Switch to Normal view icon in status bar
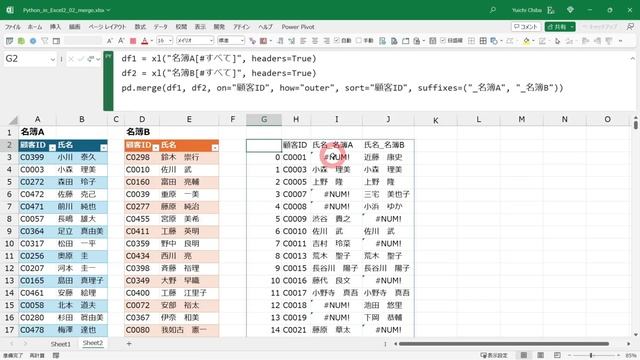The height and width of the screenshot is (360, 640). (524, 355)
